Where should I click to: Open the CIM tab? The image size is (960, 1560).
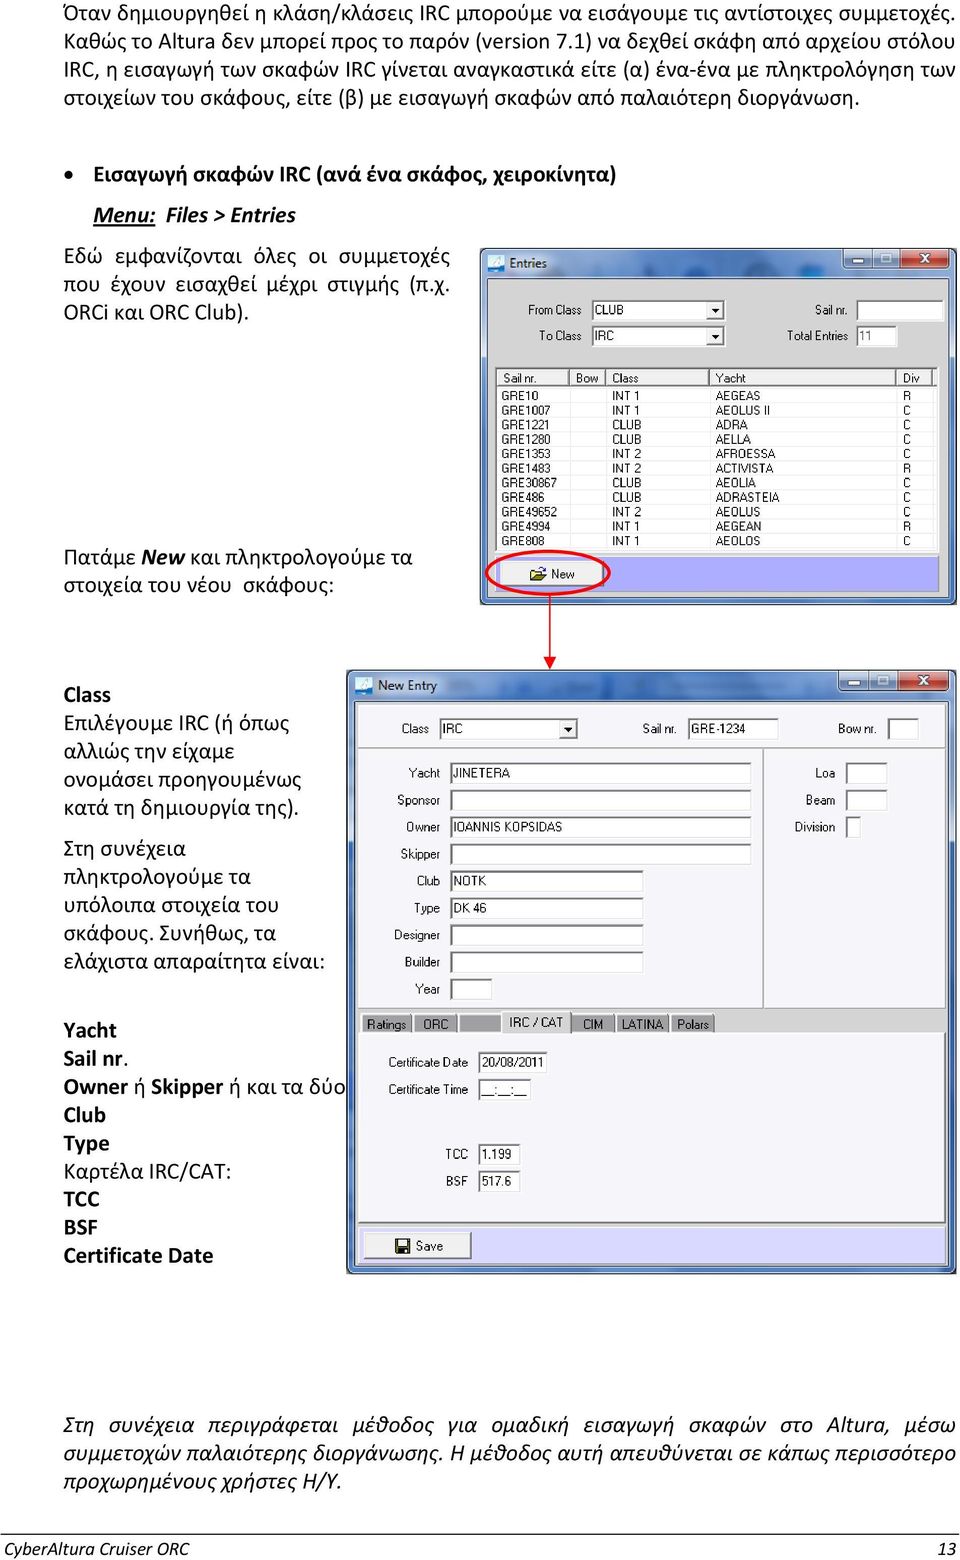coord(593,1024)
